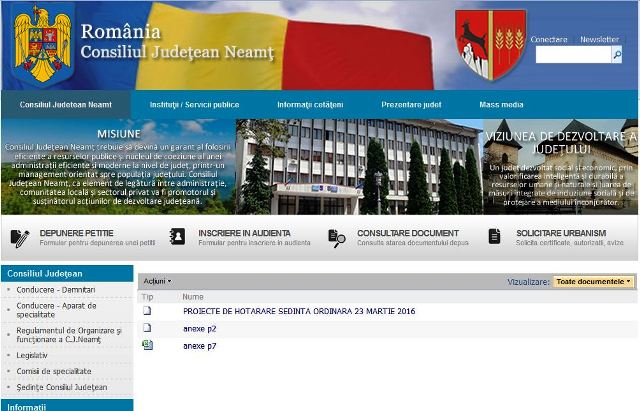Viewport: 640px width, 411px height.
Task: Click INSCRIERE IN AUDIENTA heading
Action: (x=244, y=233)
